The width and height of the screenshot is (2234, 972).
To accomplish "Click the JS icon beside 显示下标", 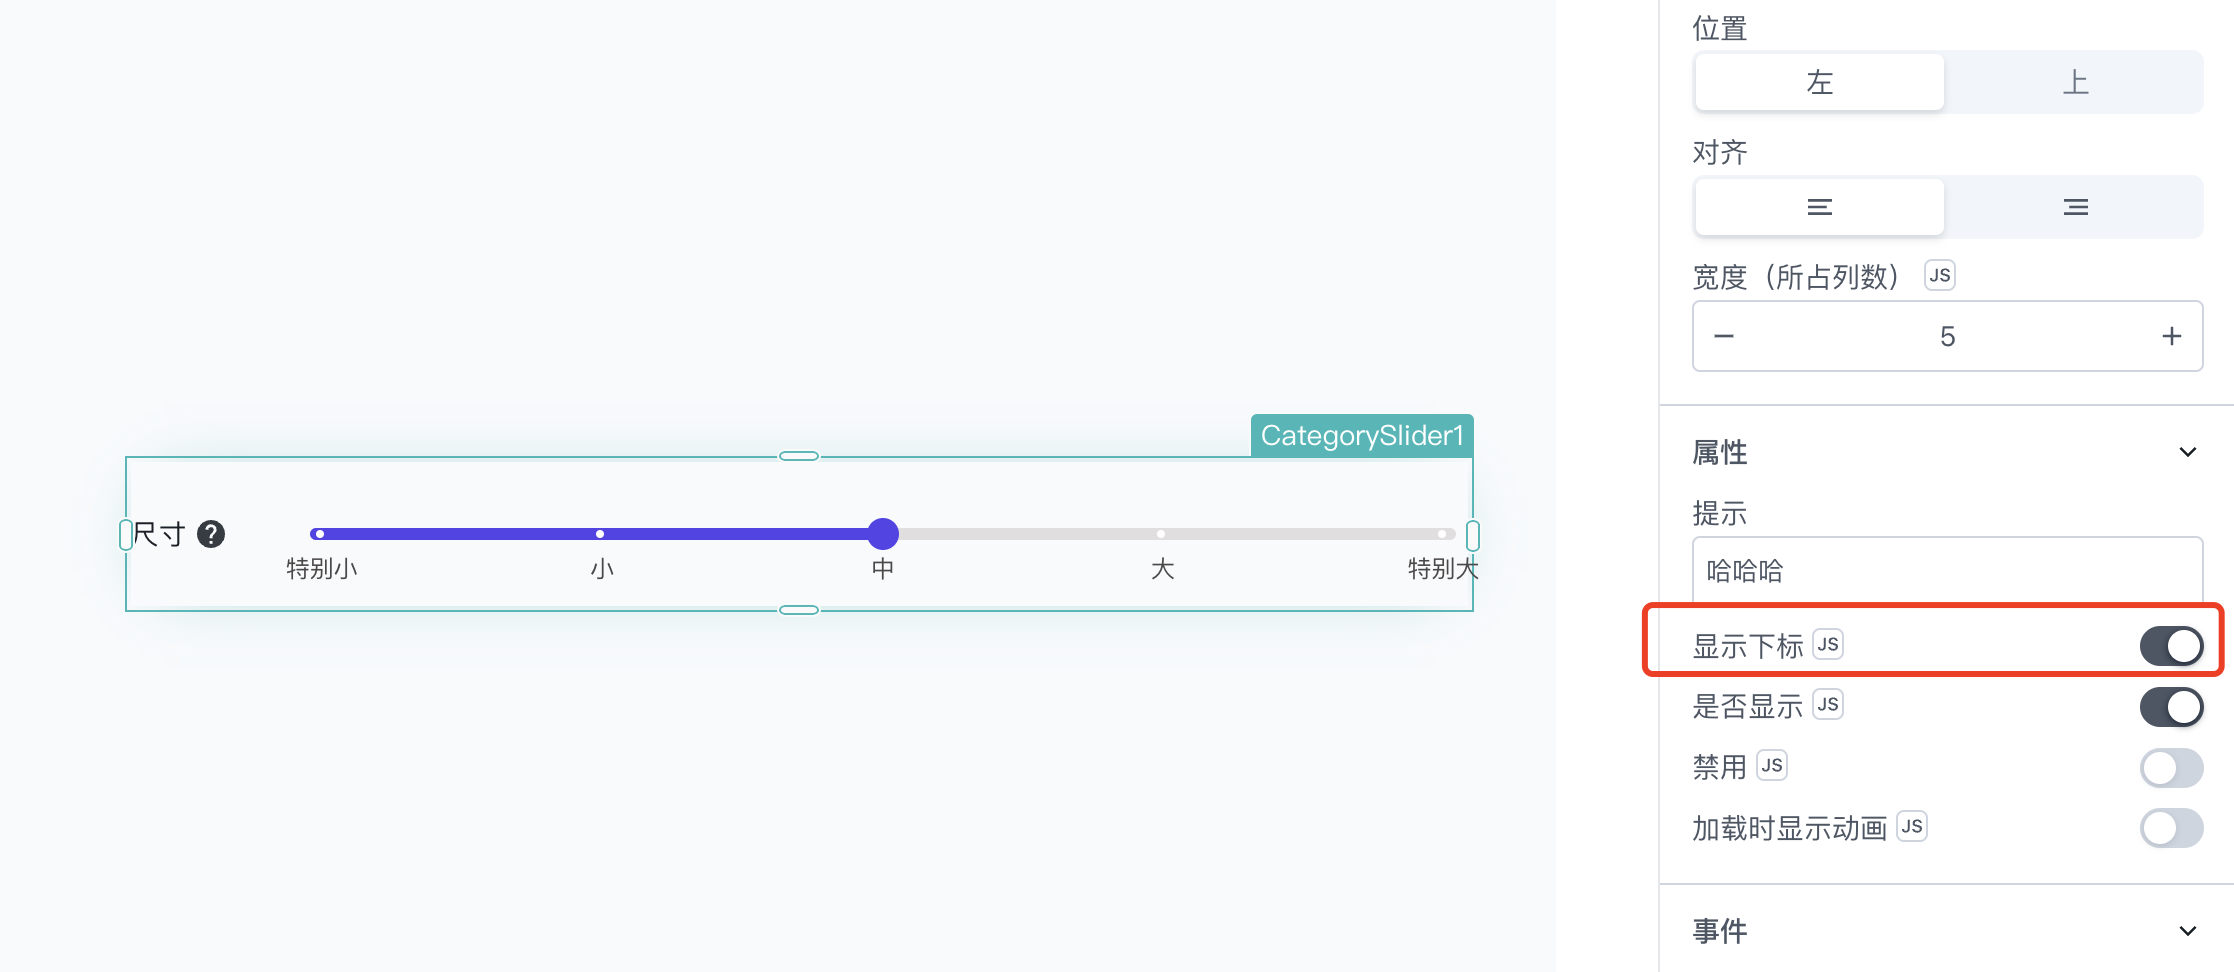I will point(1828,645).
